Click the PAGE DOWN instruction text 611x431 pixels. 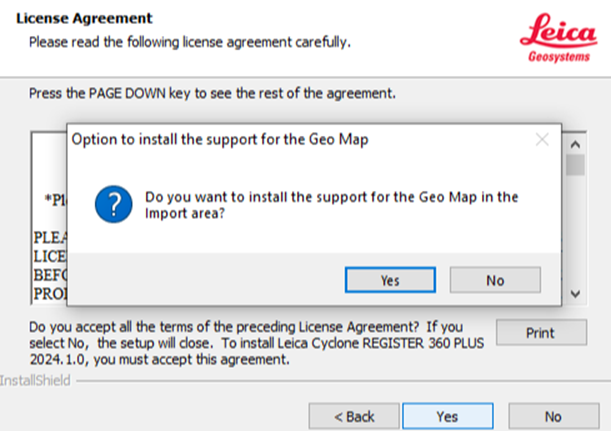coord(213,94)
